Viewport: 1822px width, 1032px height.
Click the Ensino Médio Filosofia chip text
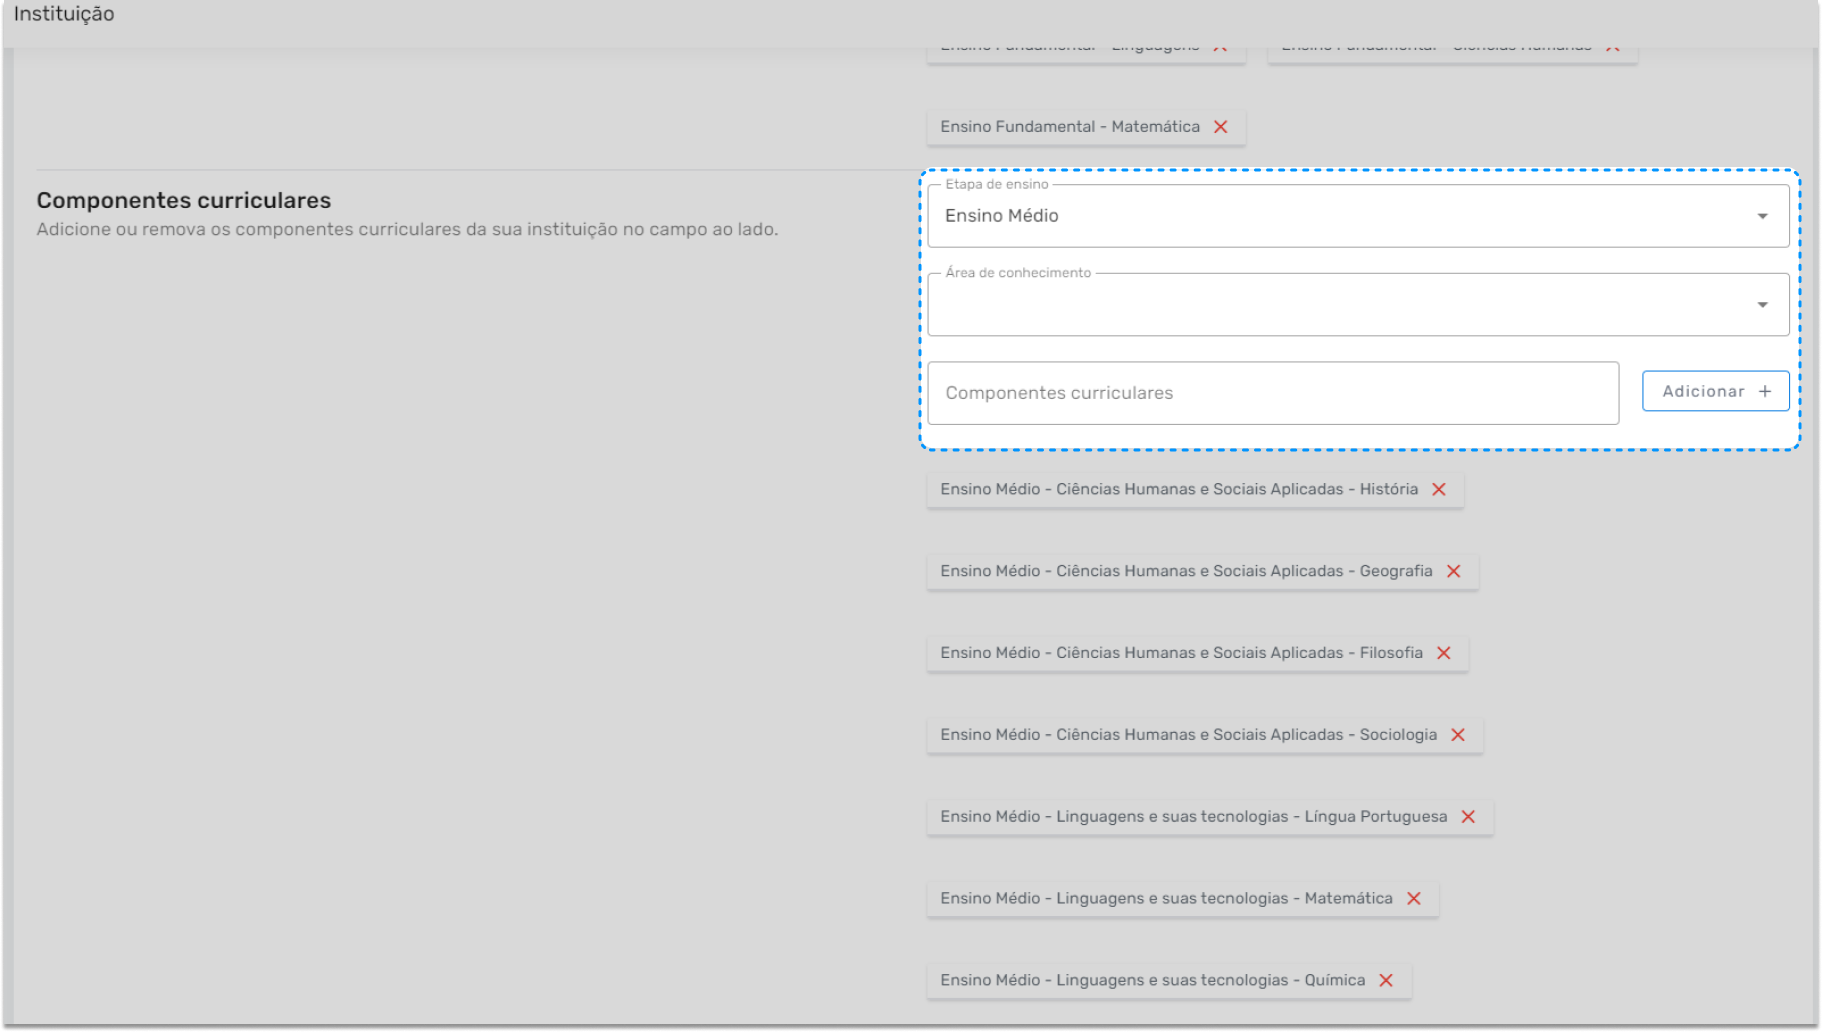coord(1181,653)
